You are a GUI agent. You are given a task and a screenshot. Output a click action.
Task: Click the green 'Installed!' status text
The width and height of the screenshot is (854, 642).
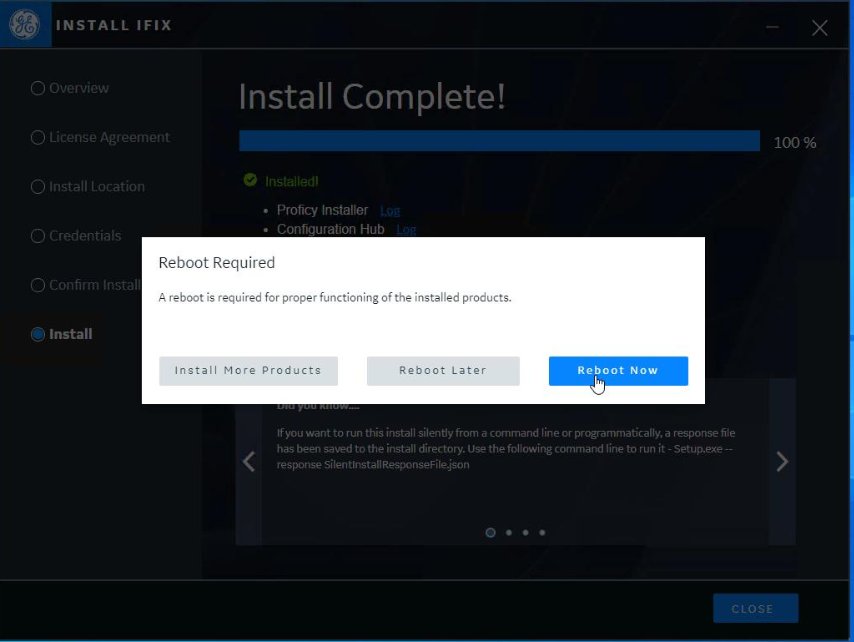[292, 181]
